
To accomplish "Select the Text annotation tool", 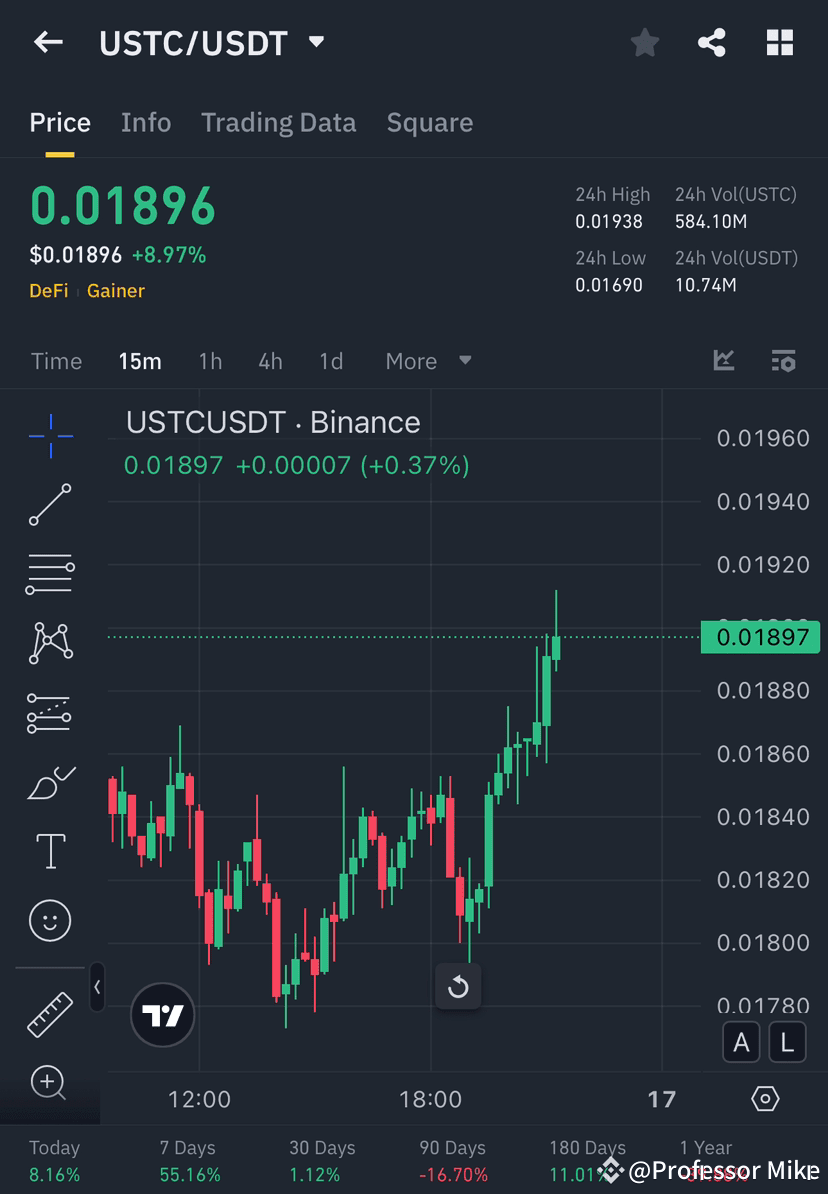I will coord(50,850).
